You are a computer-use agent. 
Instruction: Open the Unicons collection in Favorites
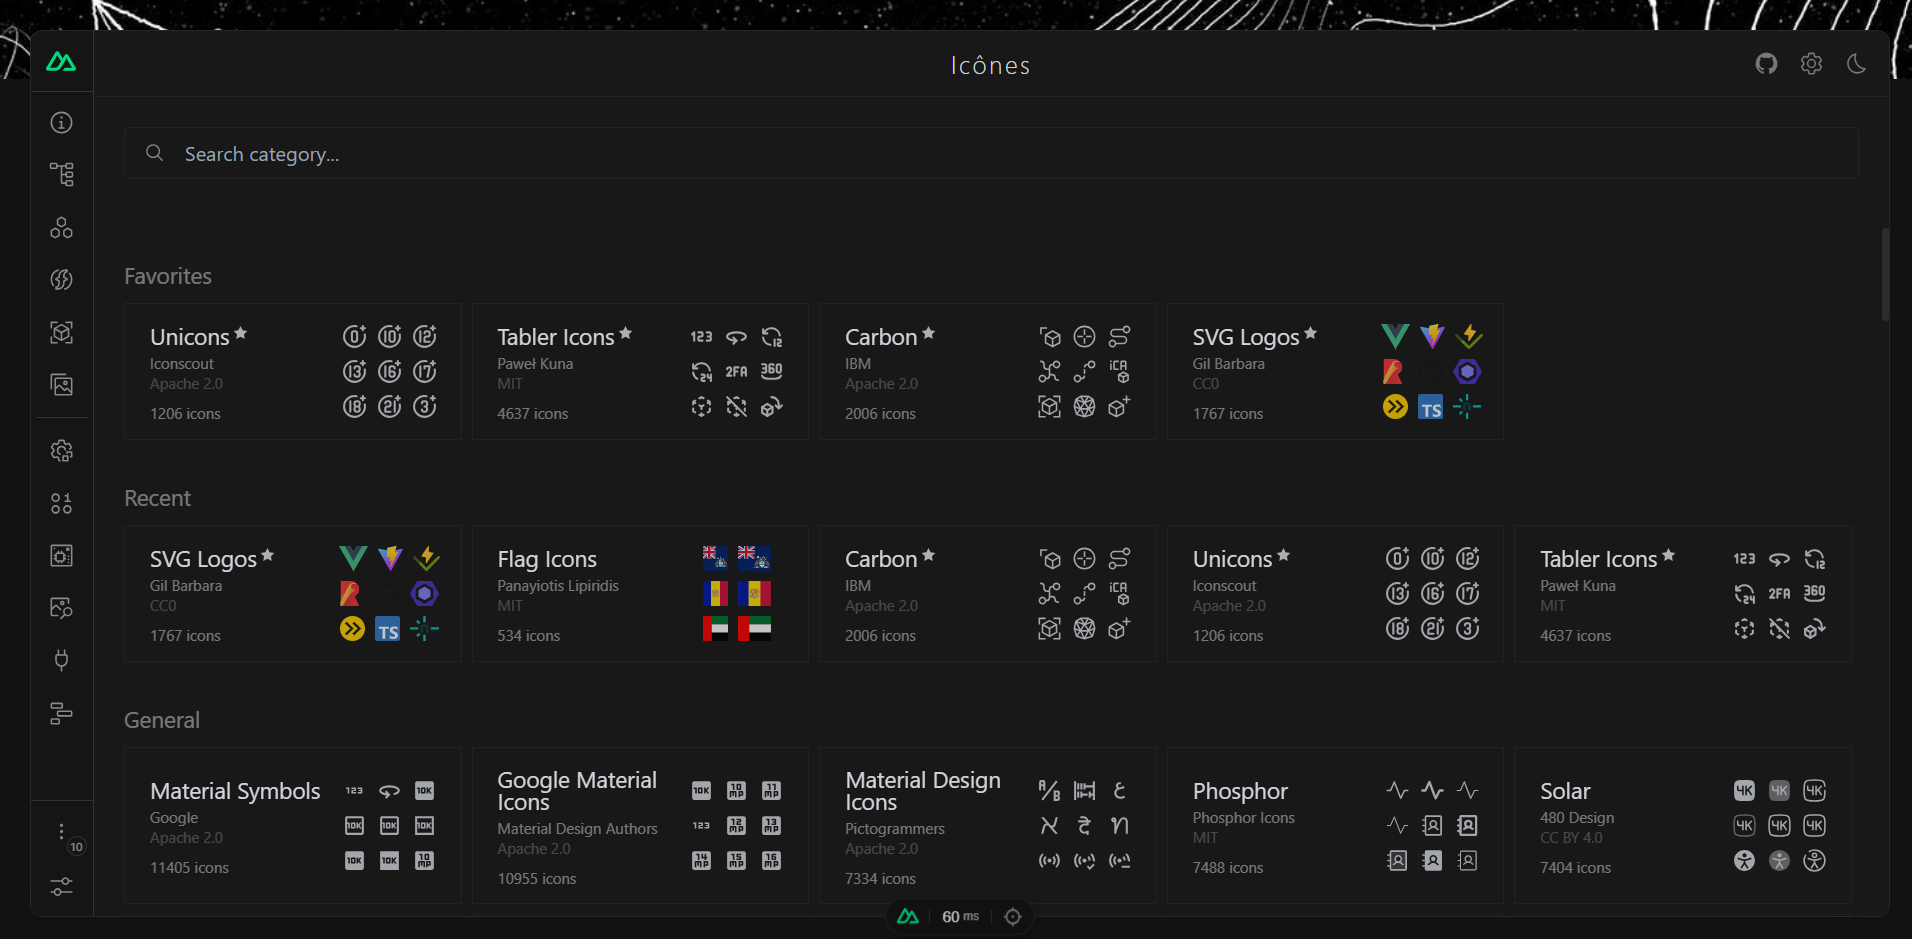coord(293,372)
